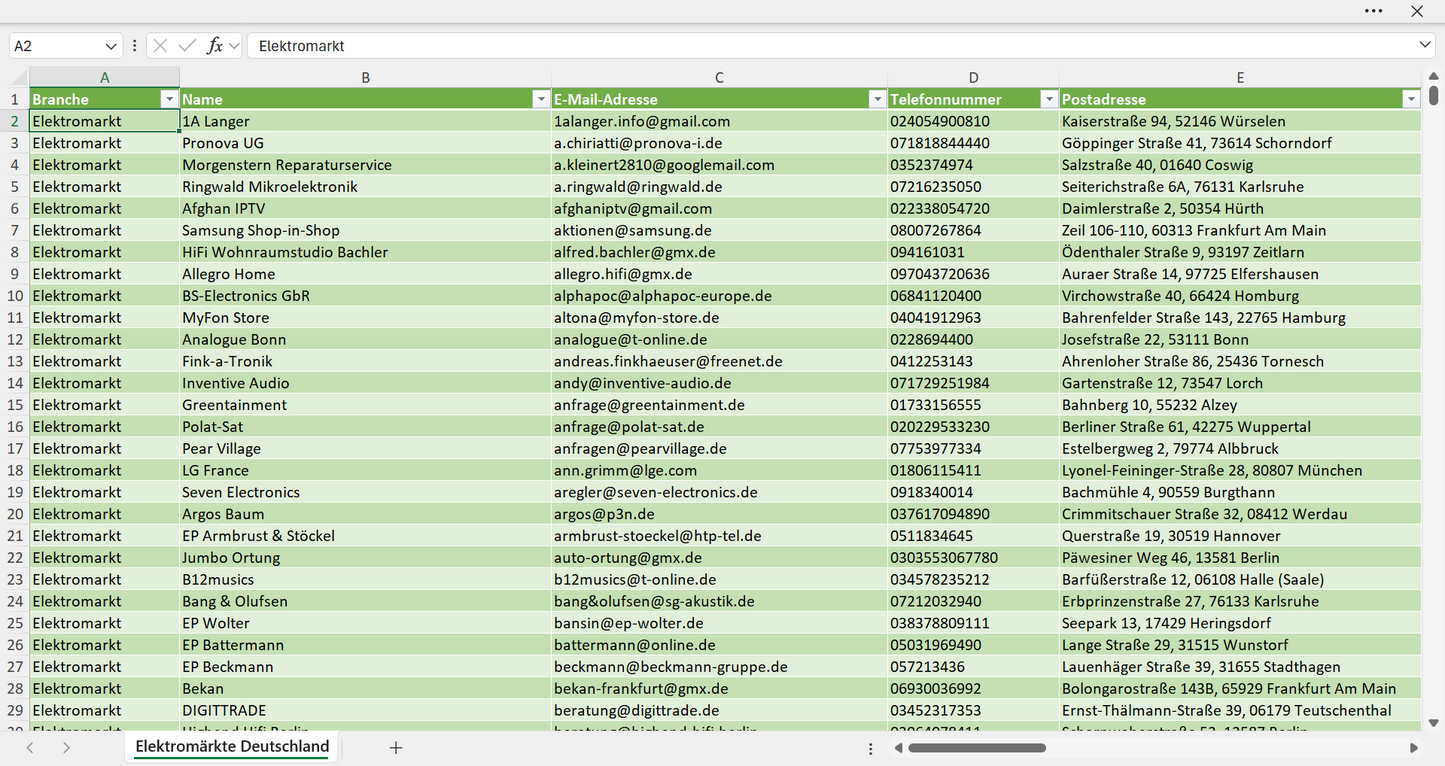The width and height of the screenshot is (1445, 766).
Task: Click the Name Box showing A2
Action: coord(56,46)
